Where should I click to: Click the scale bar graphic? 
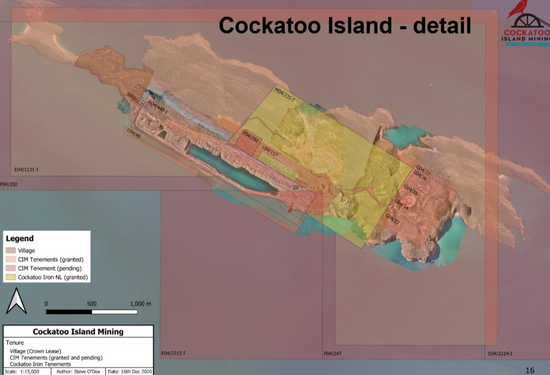(x=92, y=312)
